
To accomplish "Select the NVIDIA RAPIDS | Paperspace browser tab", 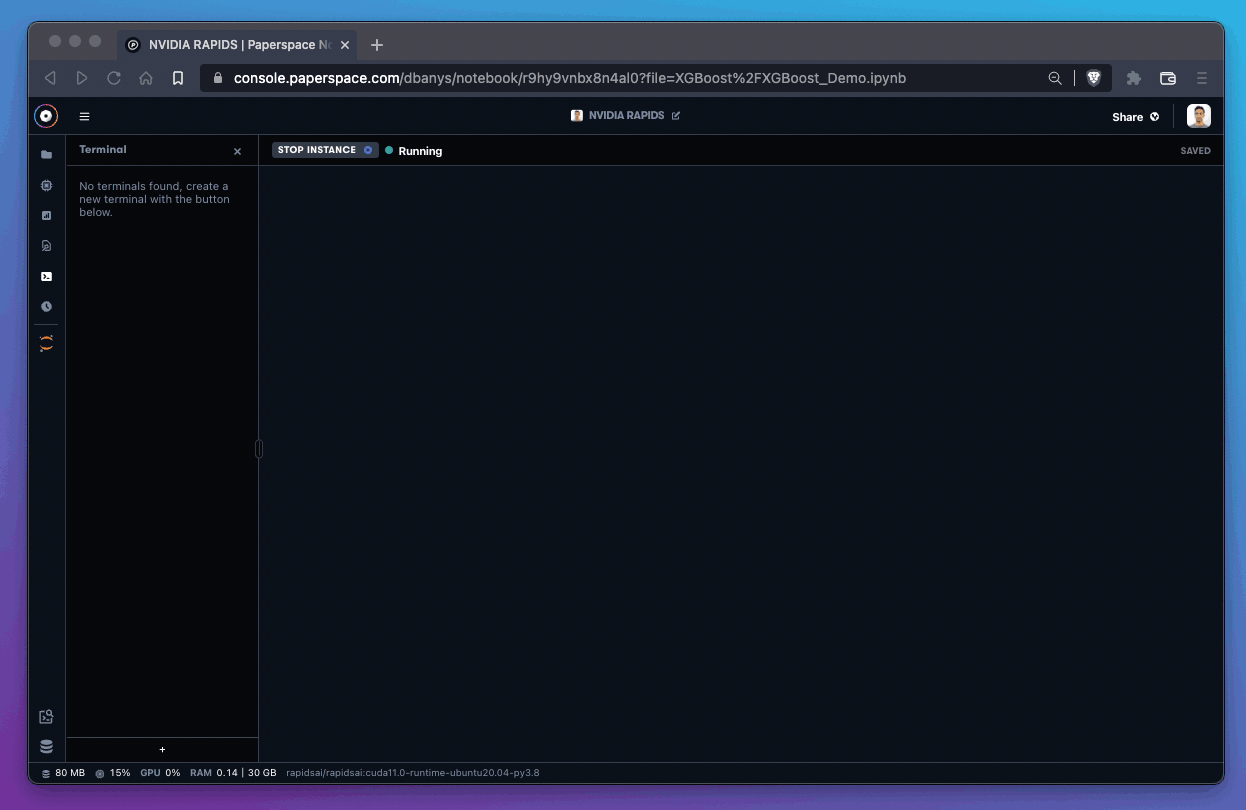I will [x=238, y=45].
